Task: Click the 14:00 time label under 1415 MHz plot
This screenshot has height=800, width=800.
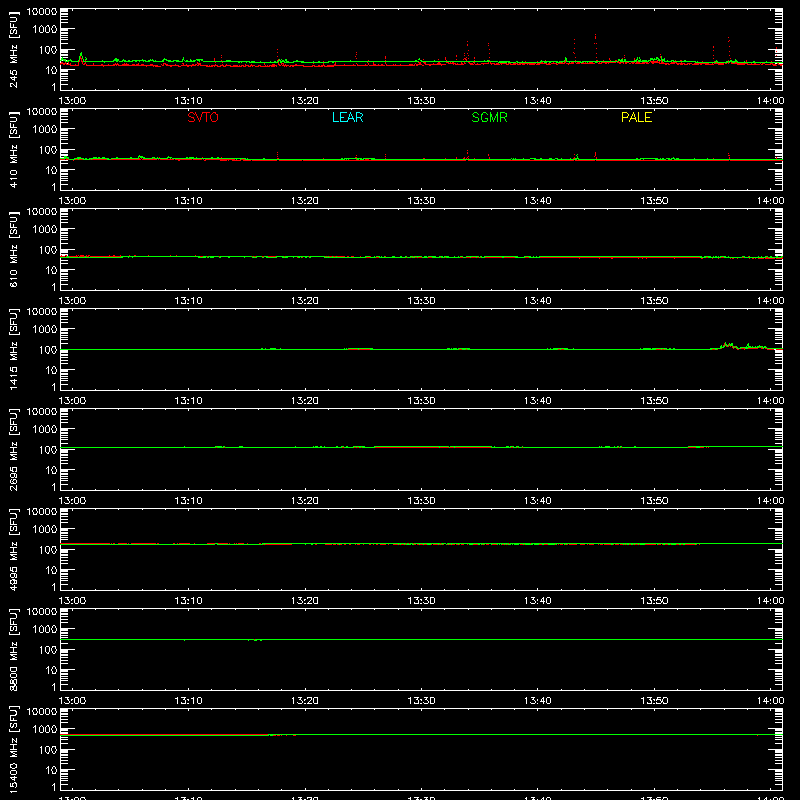Action: click(x=770, y=401)
